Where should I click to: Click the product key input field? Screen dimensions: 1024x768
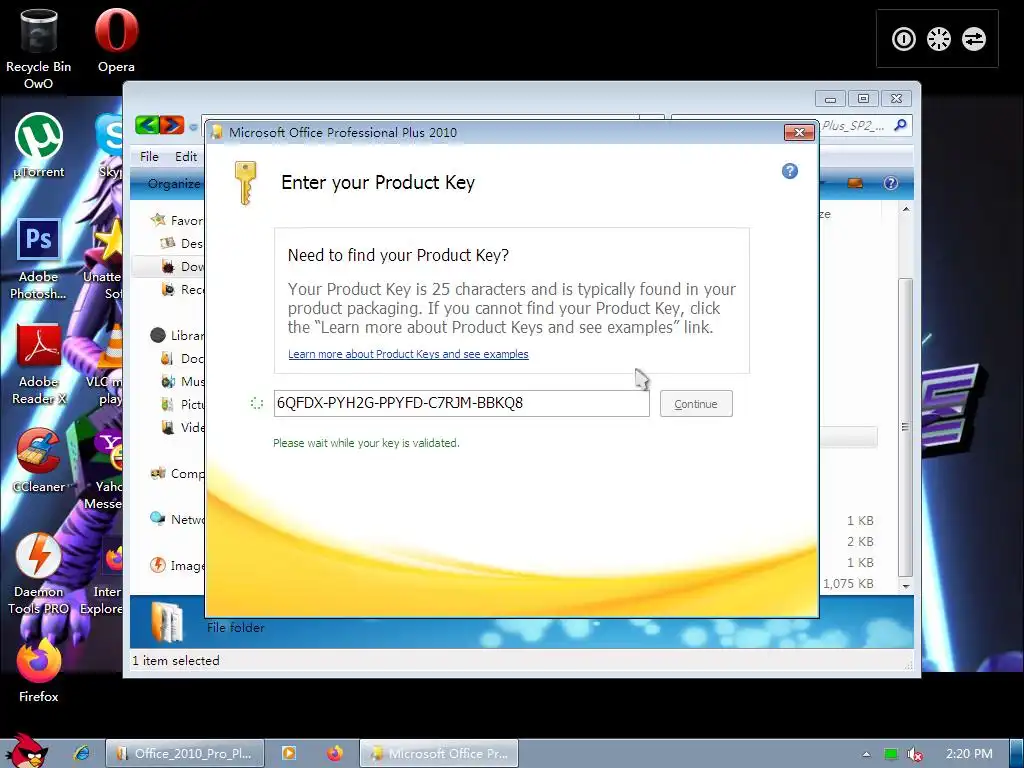(462, 403)
